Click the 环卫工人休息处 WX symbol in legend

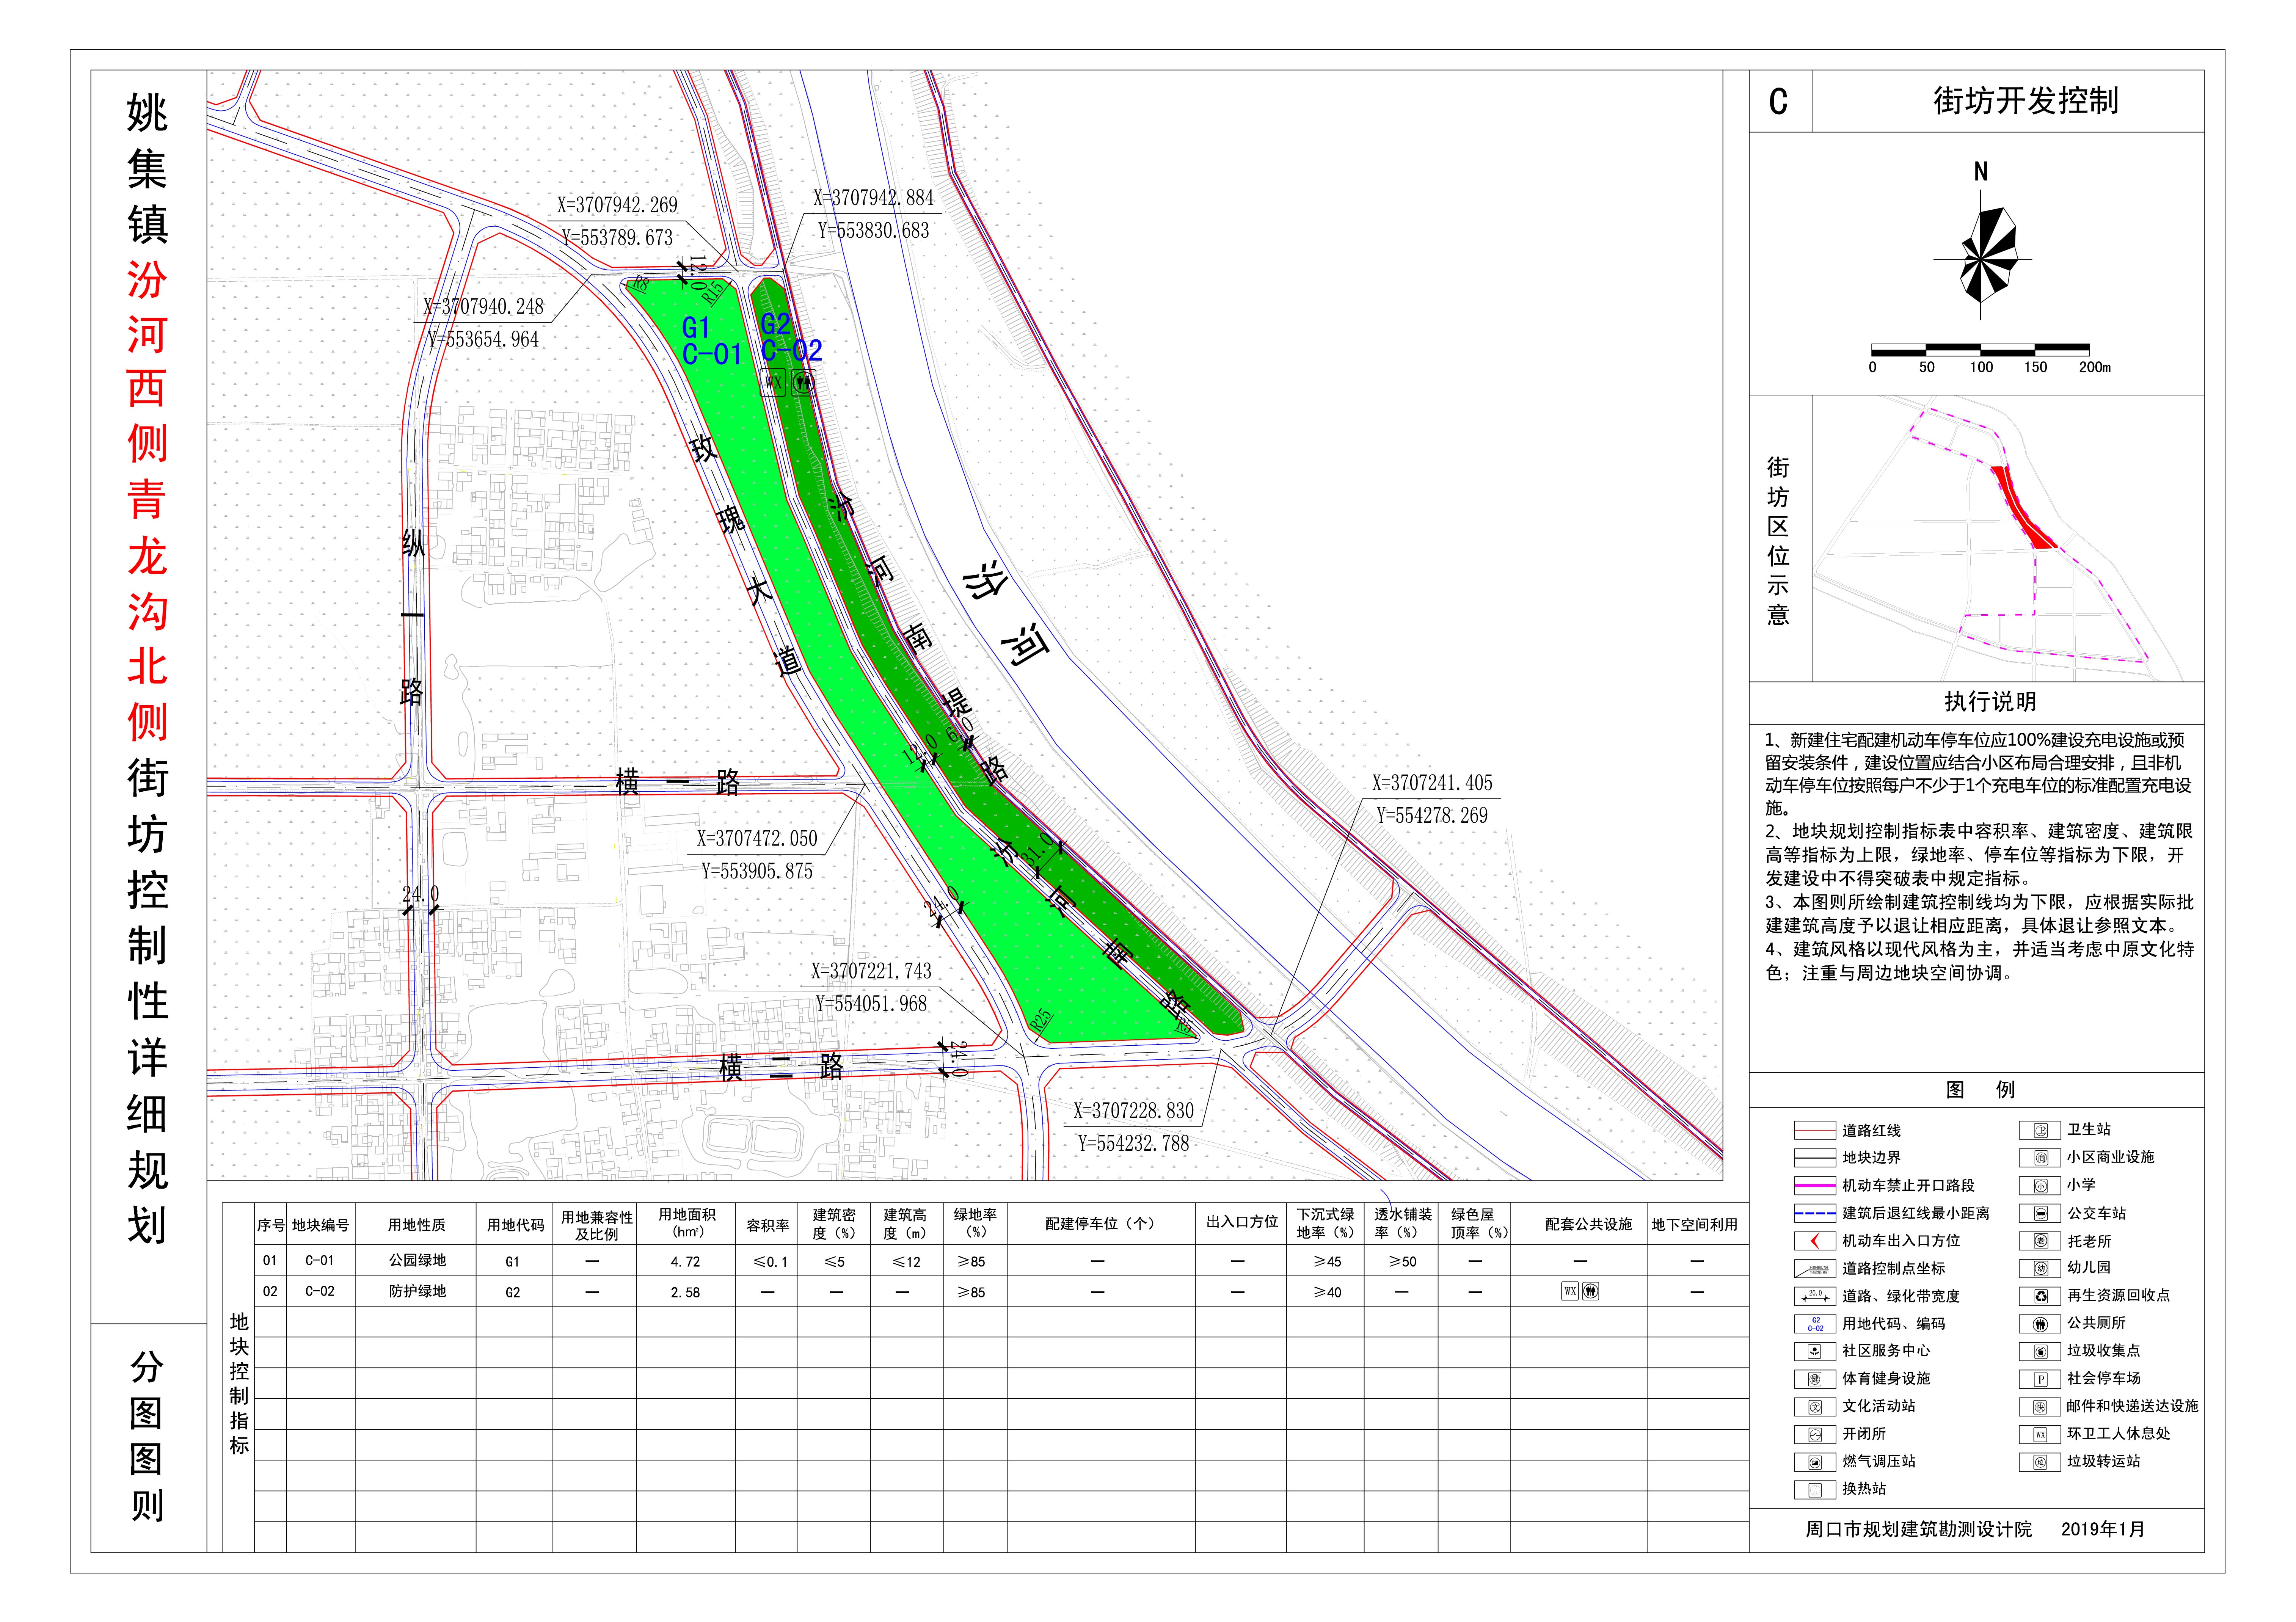(x=2040, y=1434)
